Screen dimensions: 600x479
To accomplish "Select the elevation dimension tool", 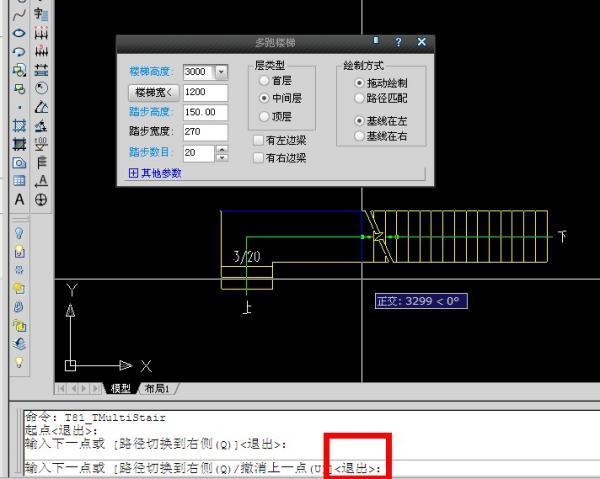I will (41, 144).
